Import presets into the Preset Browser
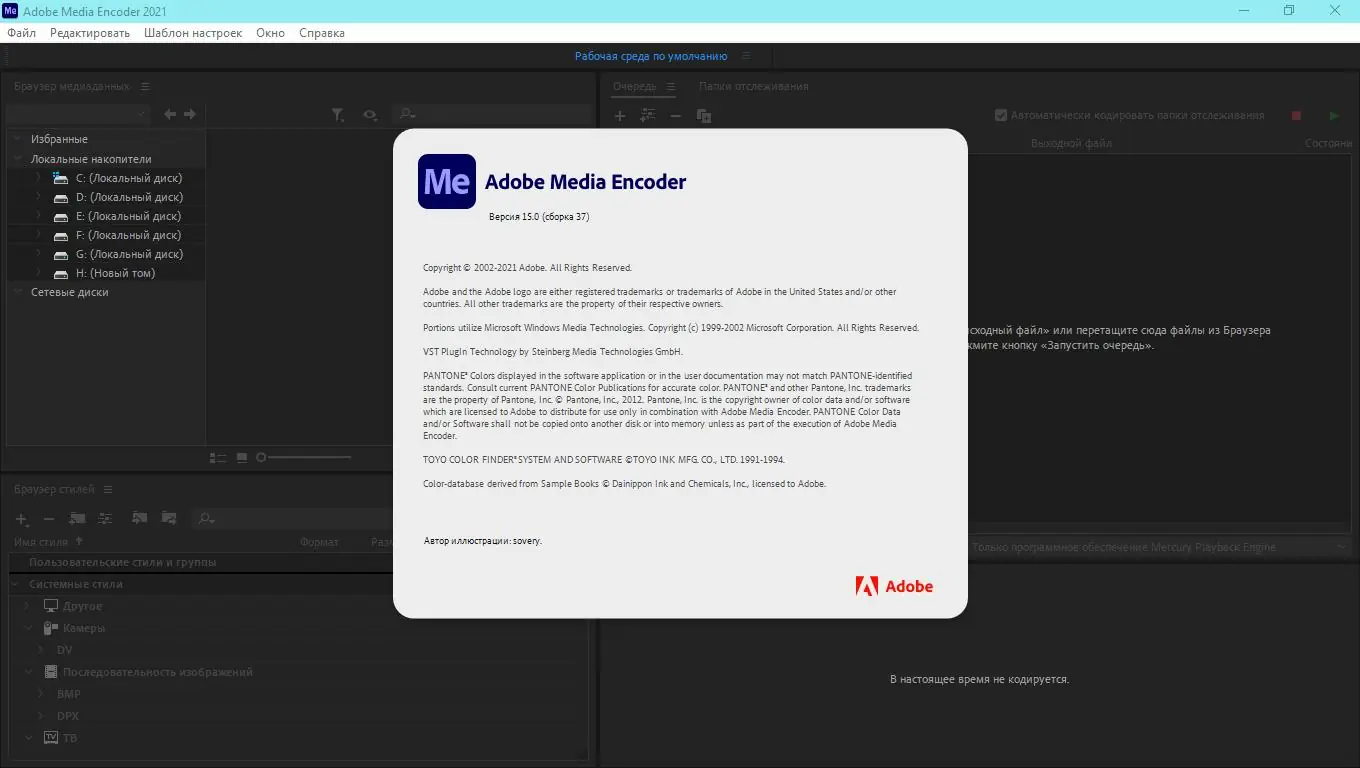Screen dimensions: 1360x768 click(x=140, y=518)
